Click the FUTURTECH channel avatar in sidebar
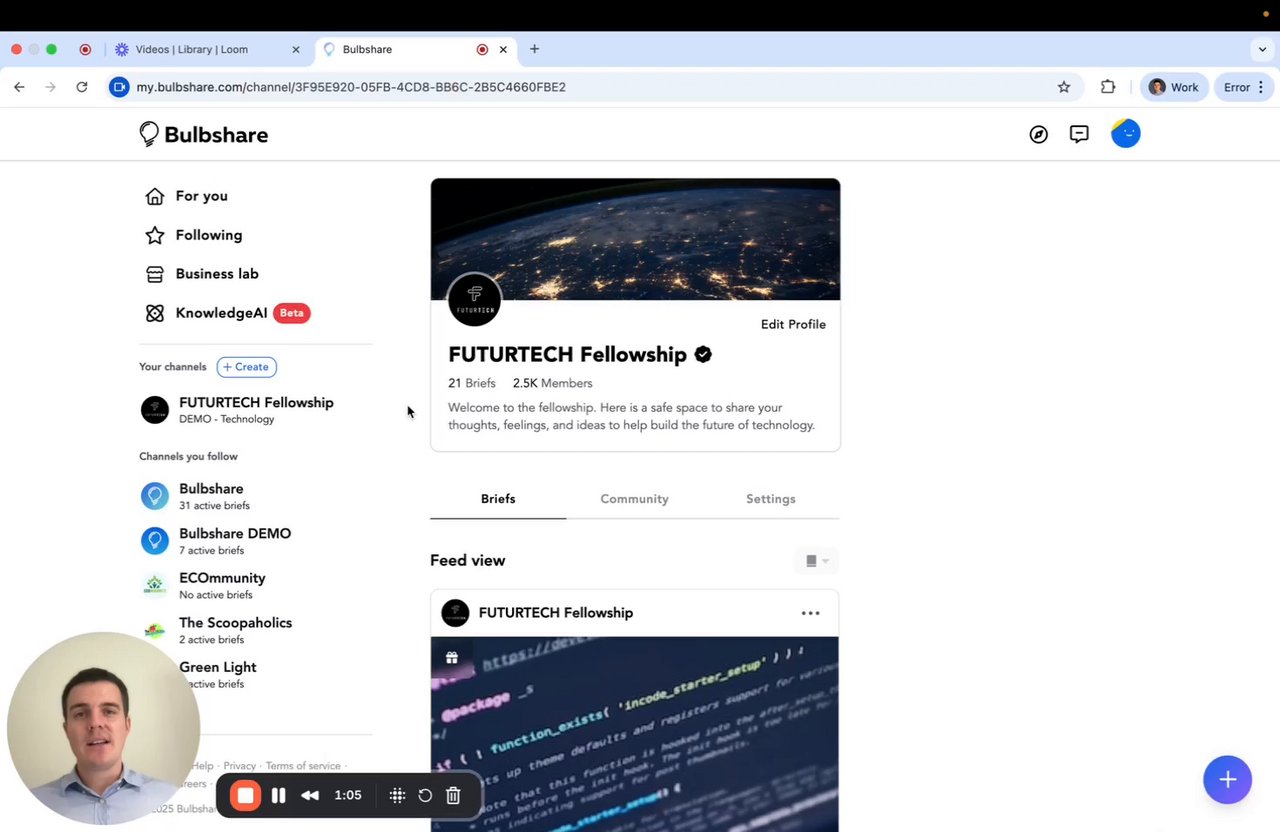 pos(155,410)
